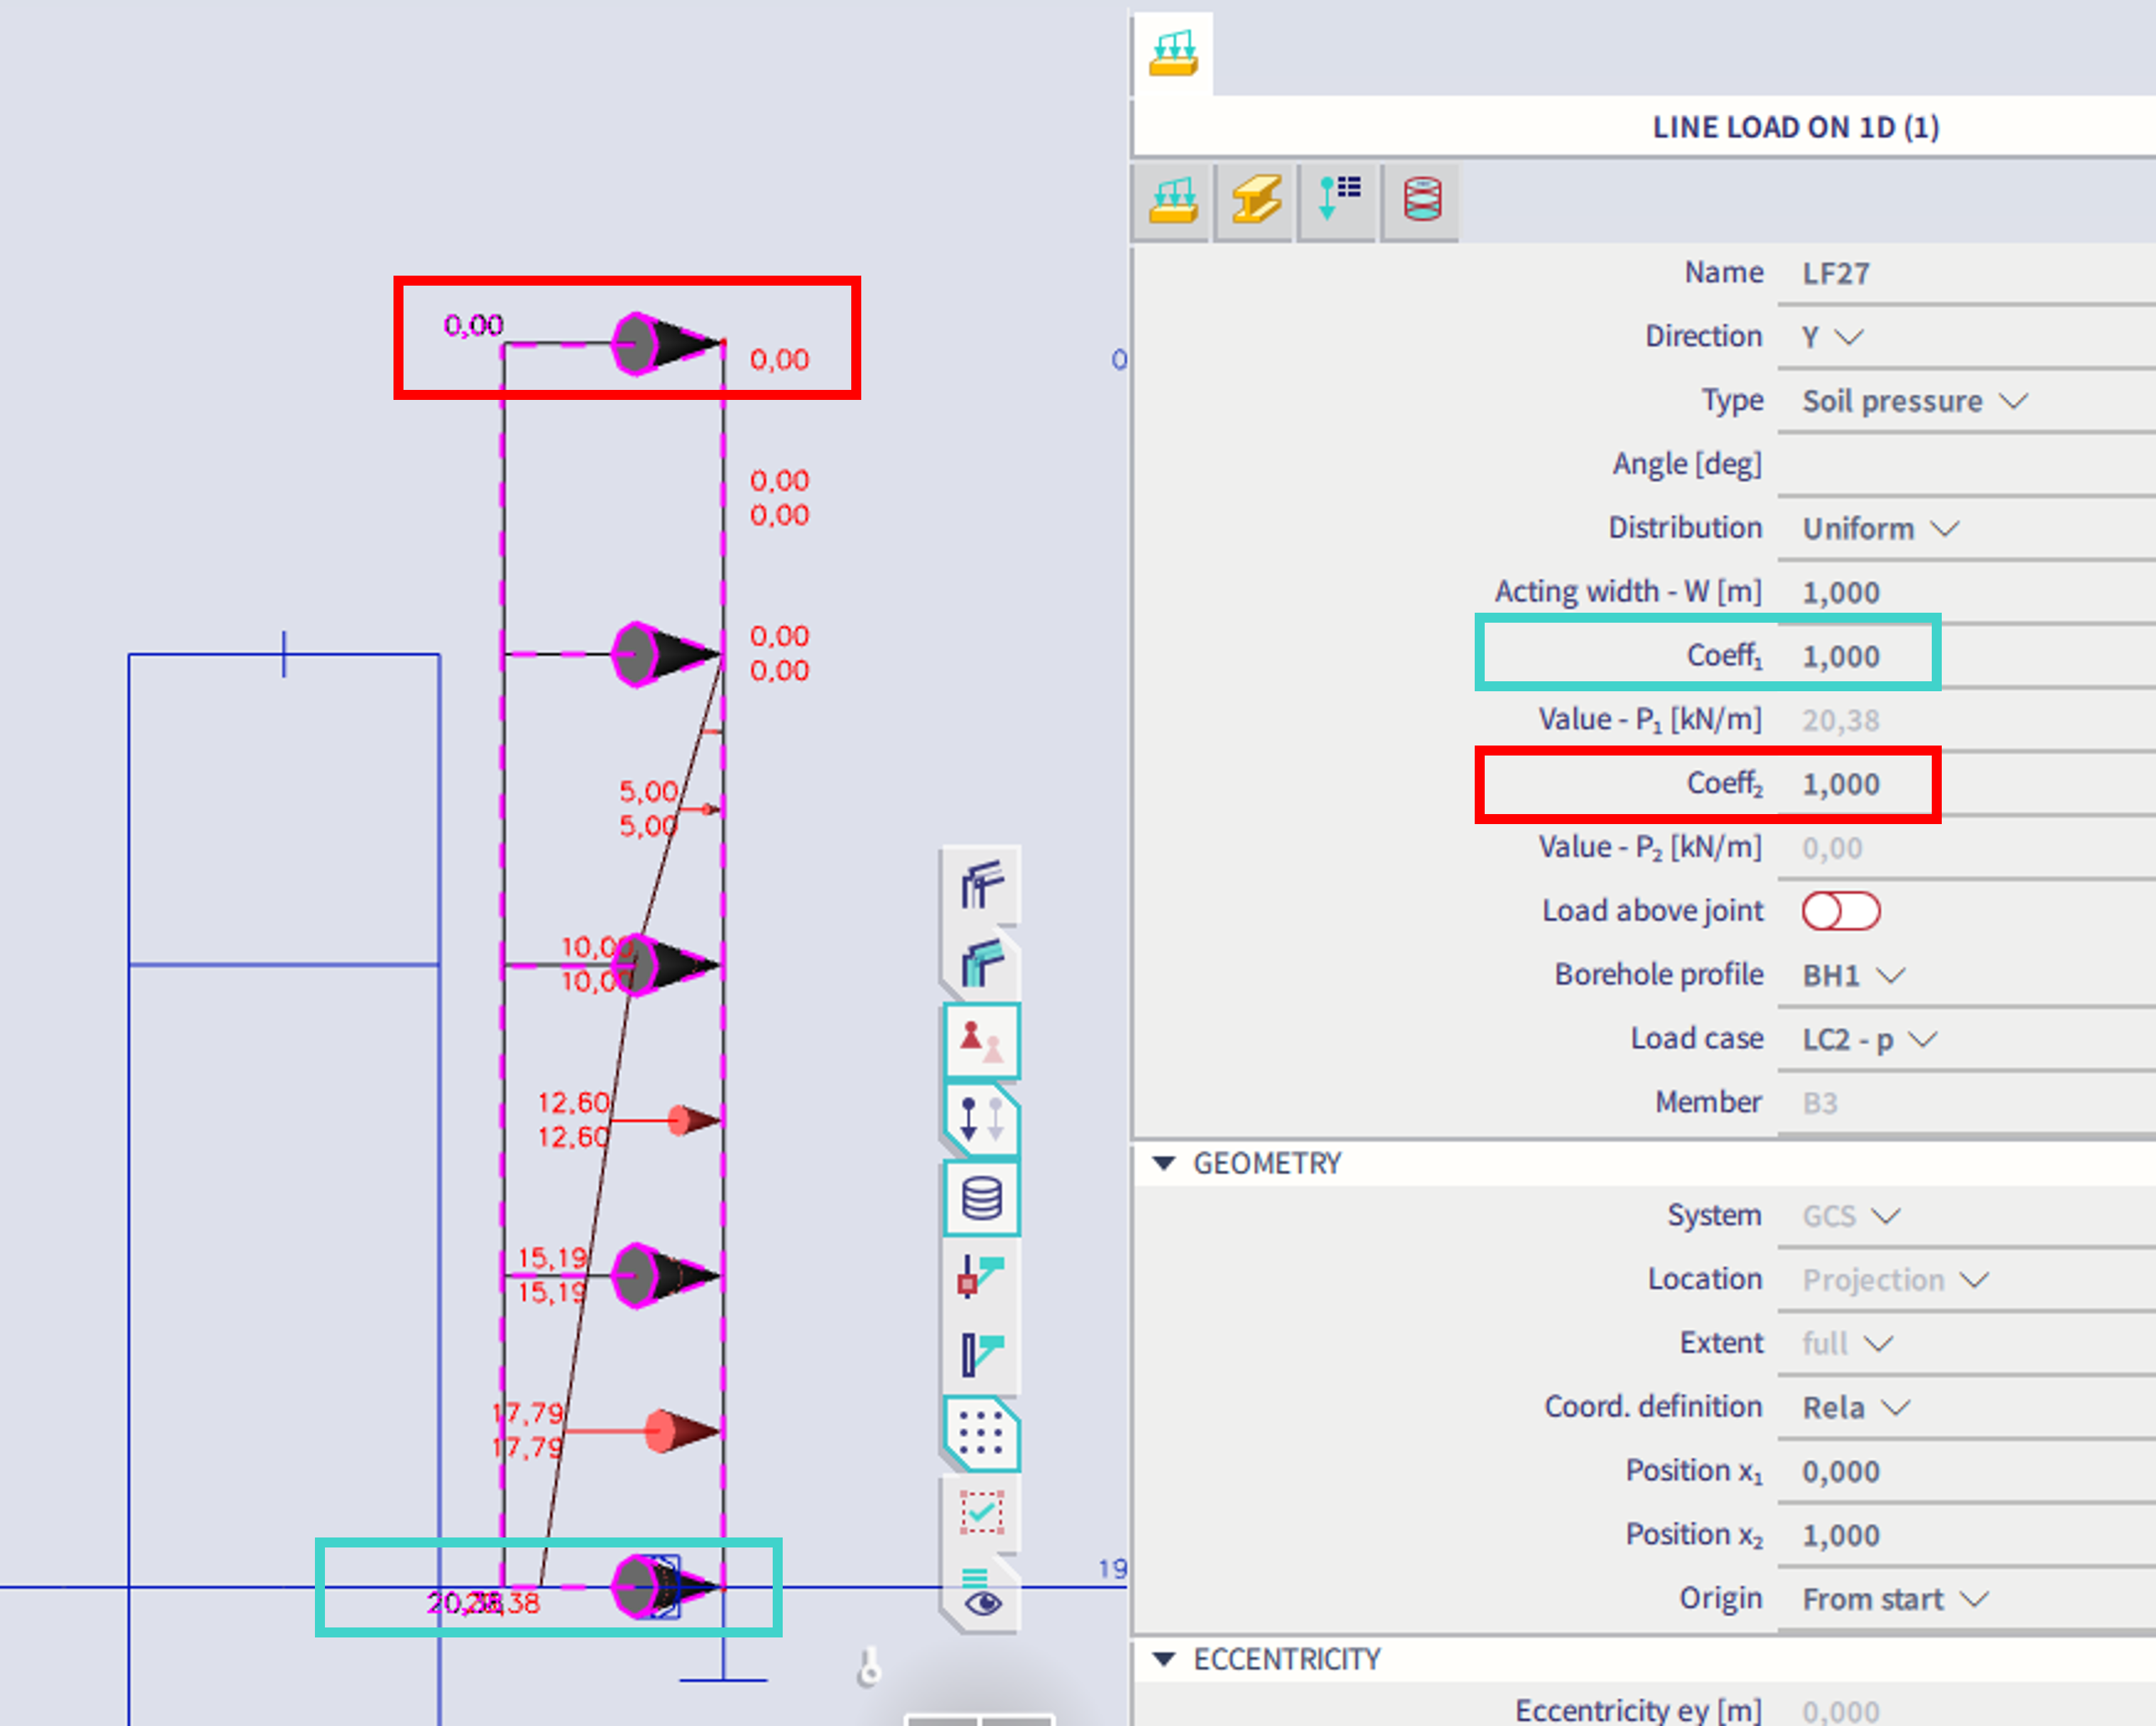Click the Coeff₂ value field
This screenshot has height=1726, width=2156.
(1840, 785)
